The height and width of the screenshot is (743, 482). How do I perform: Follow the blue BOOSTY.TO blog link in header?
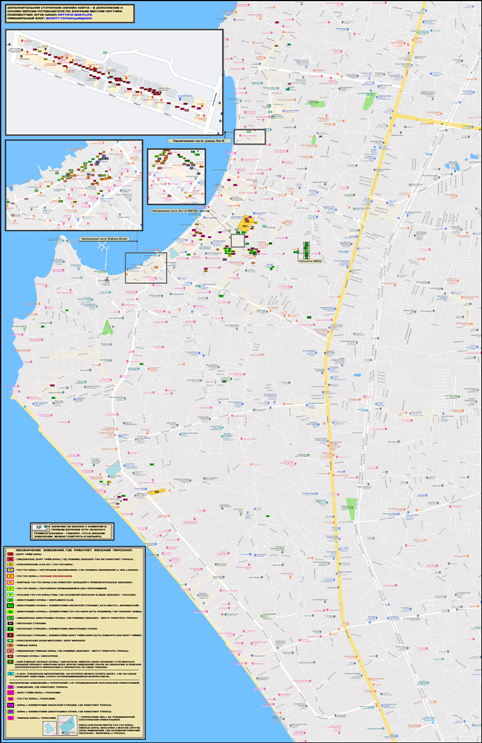coord(69,18)
